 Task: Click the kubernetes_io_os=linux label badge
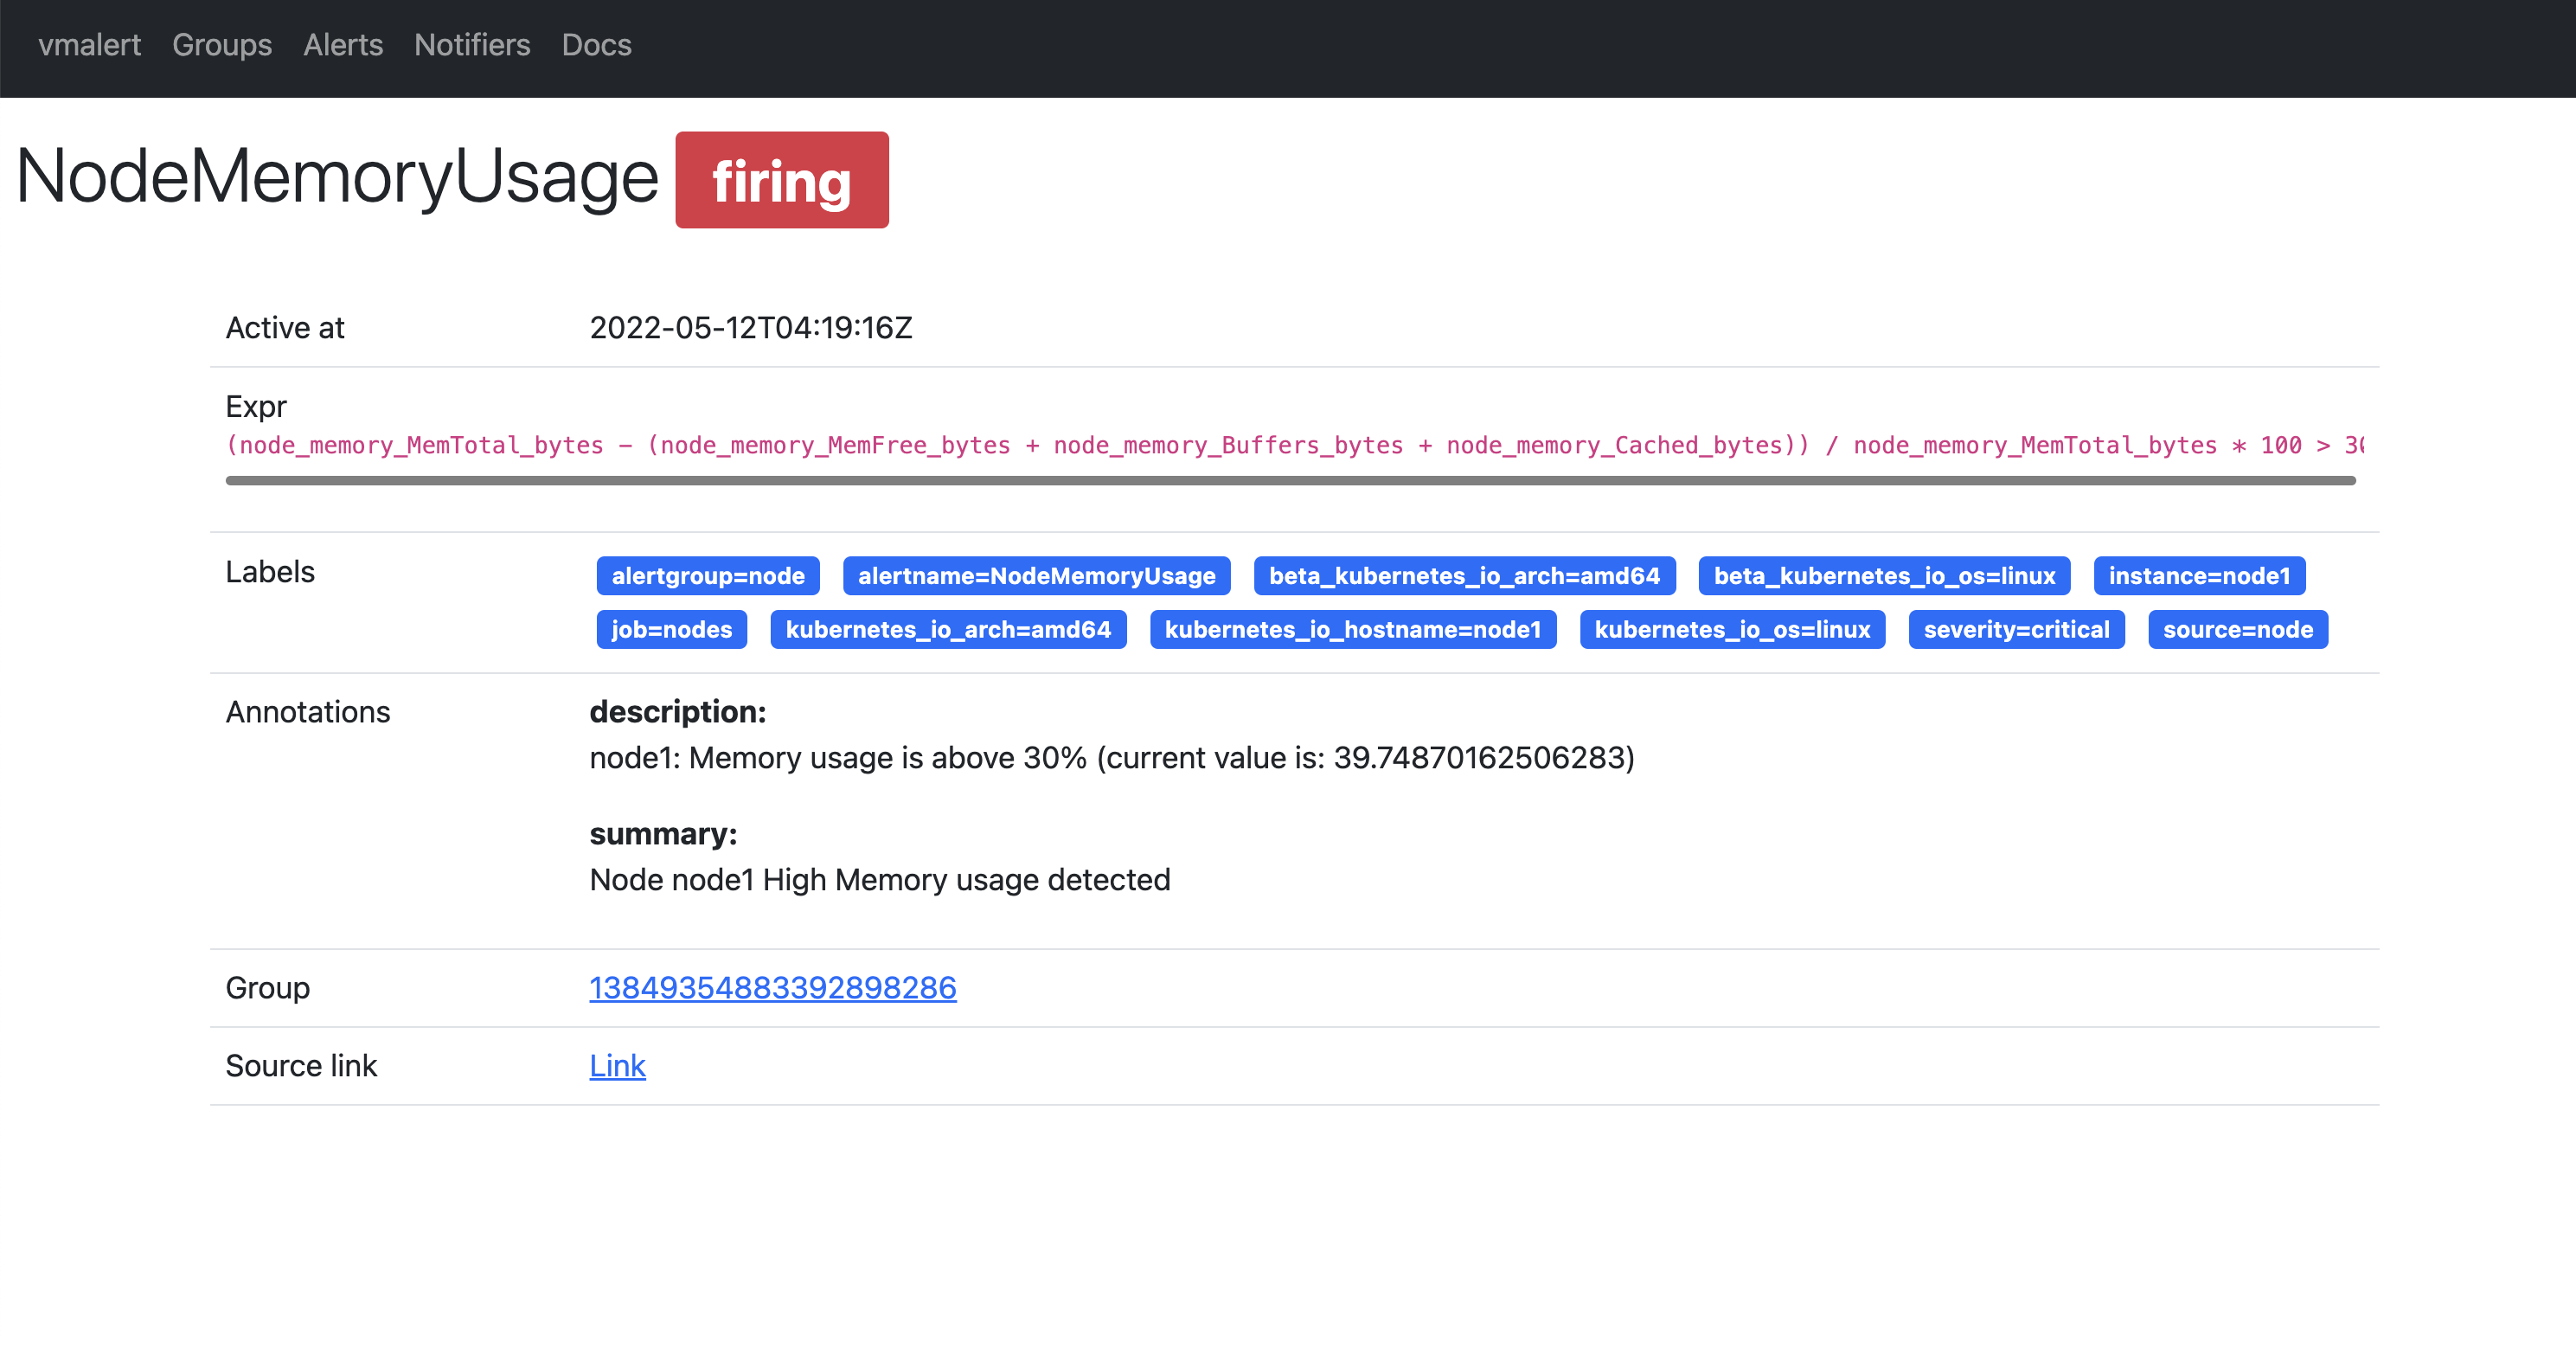tap(1731, 630)
